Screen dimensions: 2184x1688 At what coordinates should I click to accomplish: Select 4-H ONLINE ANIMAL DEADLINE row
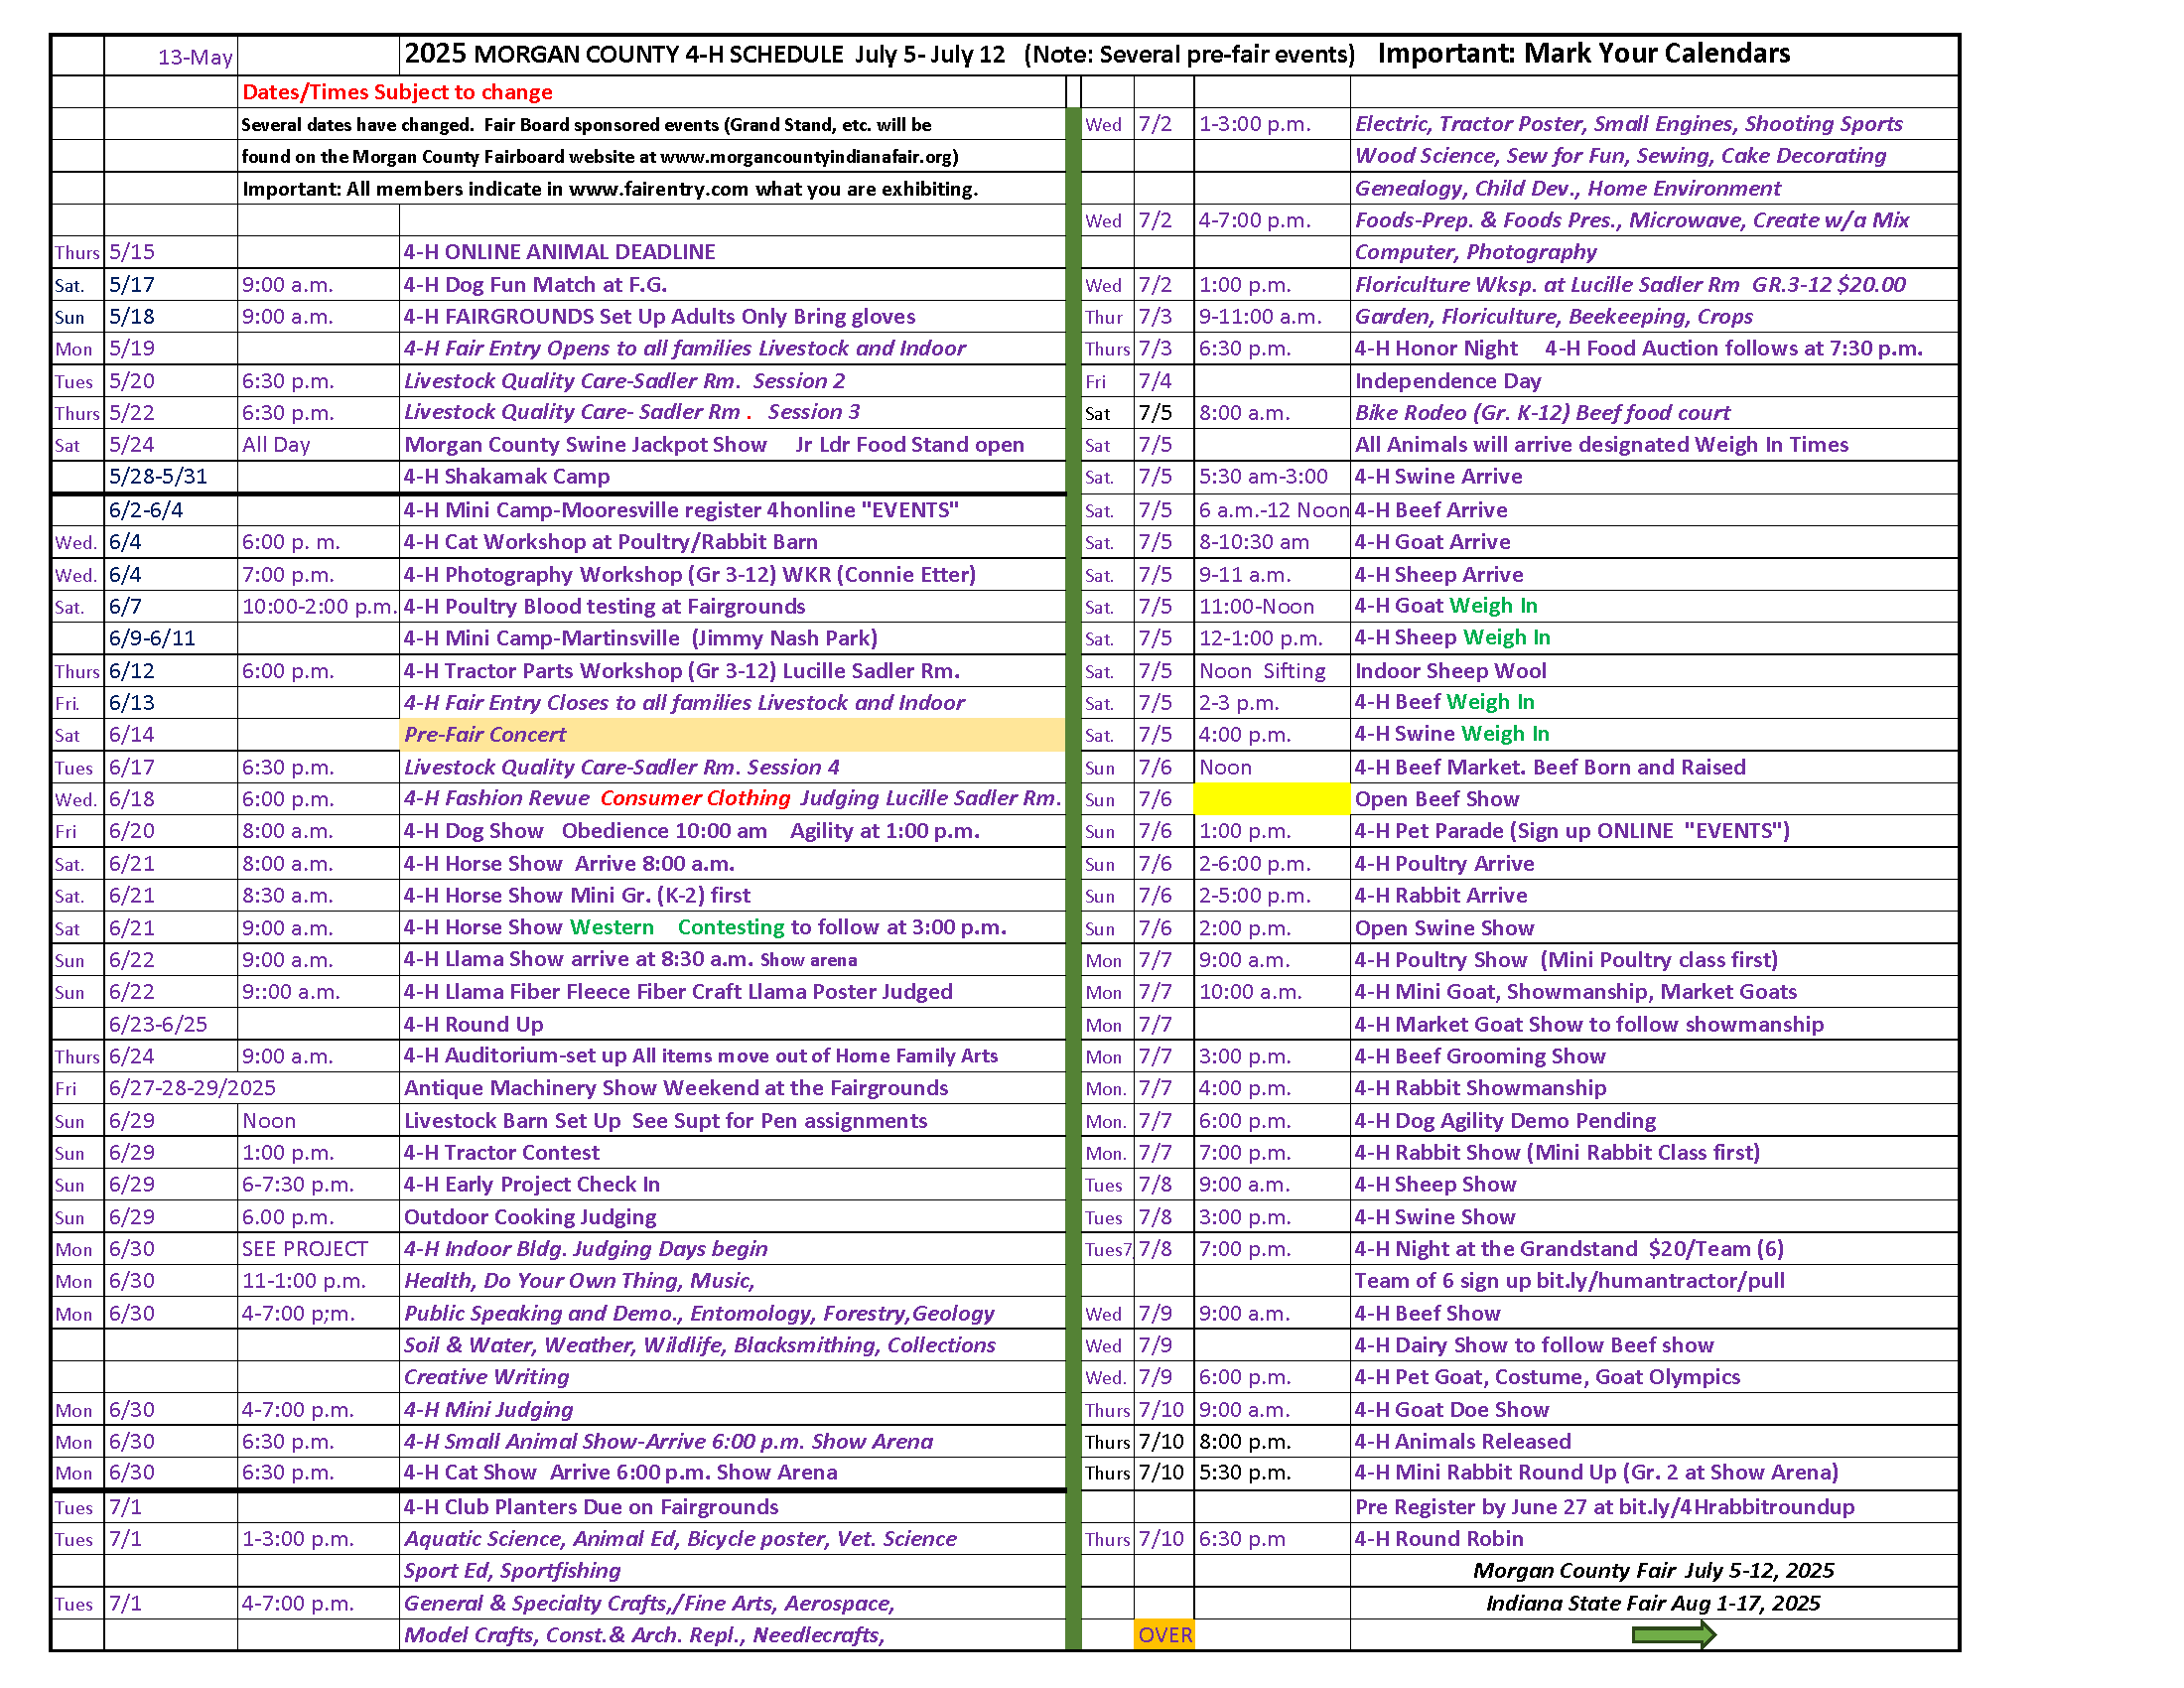(559, 252)
